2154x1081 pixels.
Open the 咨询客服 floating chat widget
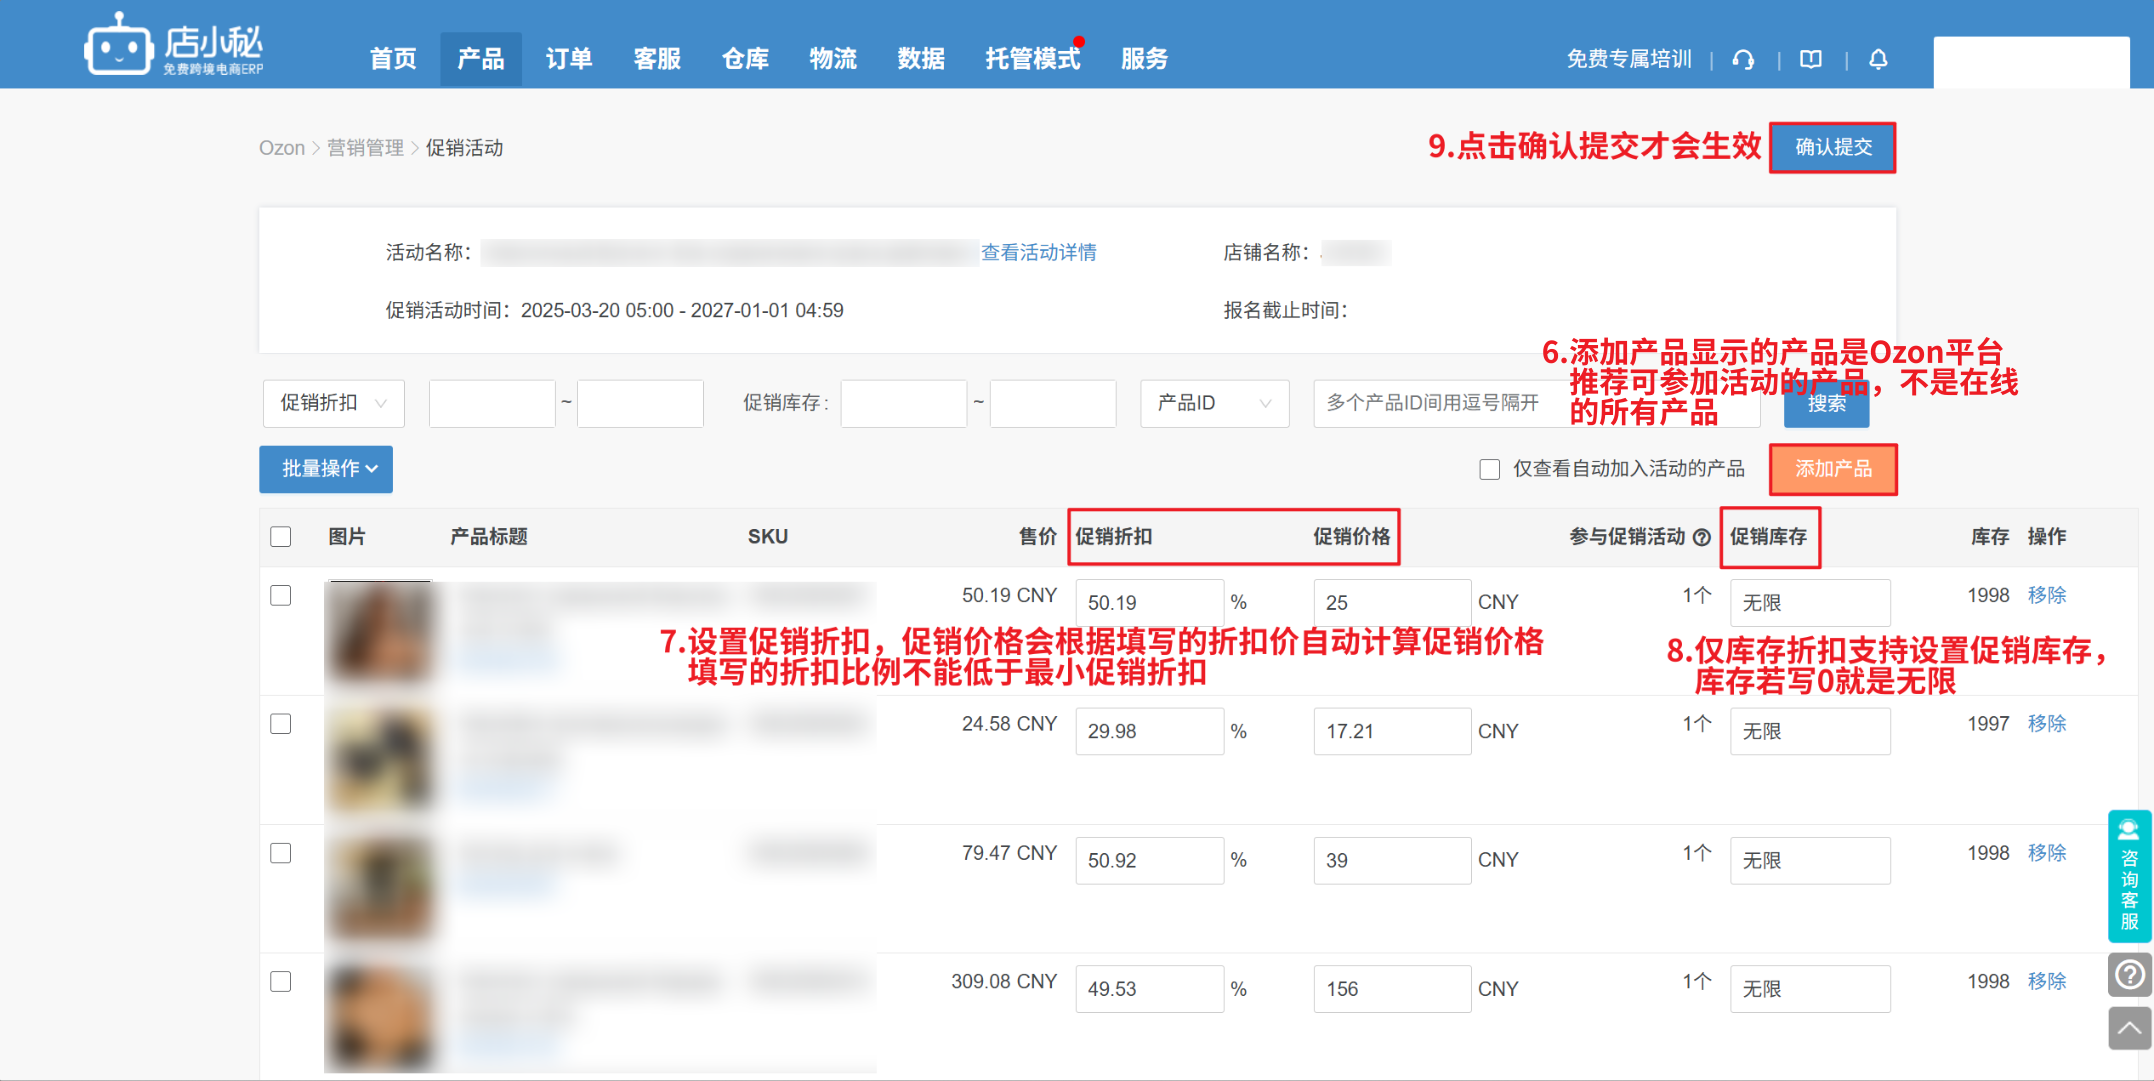[x=2129, y=875]
